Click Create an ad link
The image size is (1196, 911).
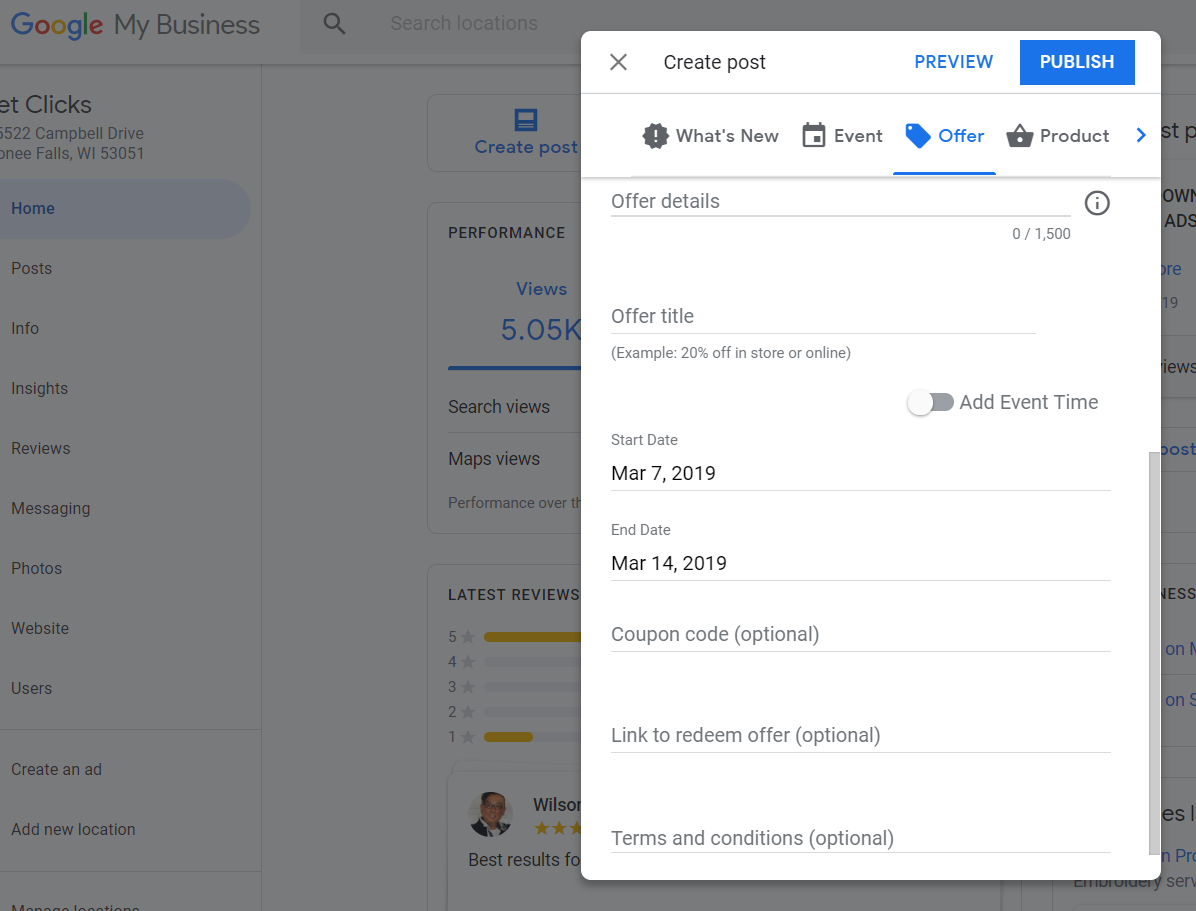[56, 770]
